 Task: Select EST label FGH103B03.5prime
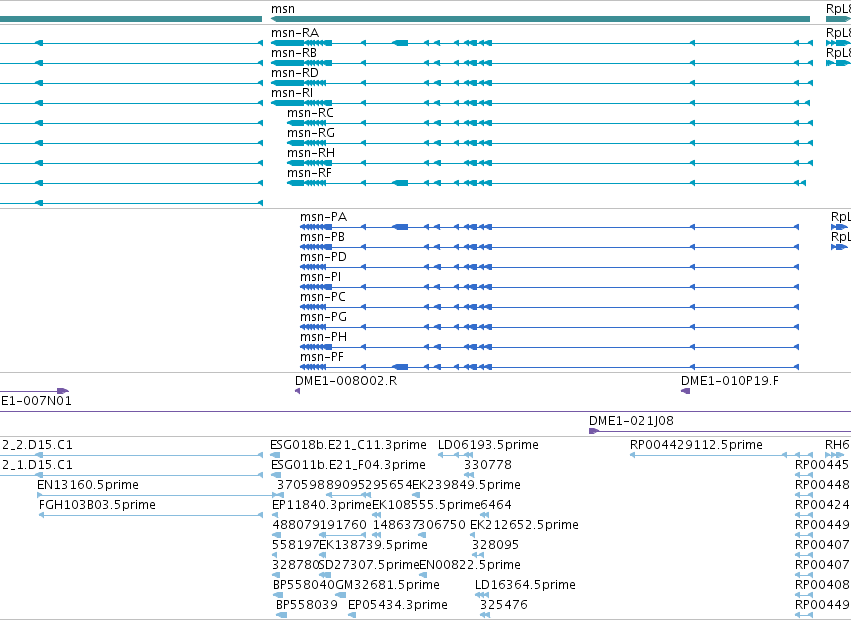point(97,505)
